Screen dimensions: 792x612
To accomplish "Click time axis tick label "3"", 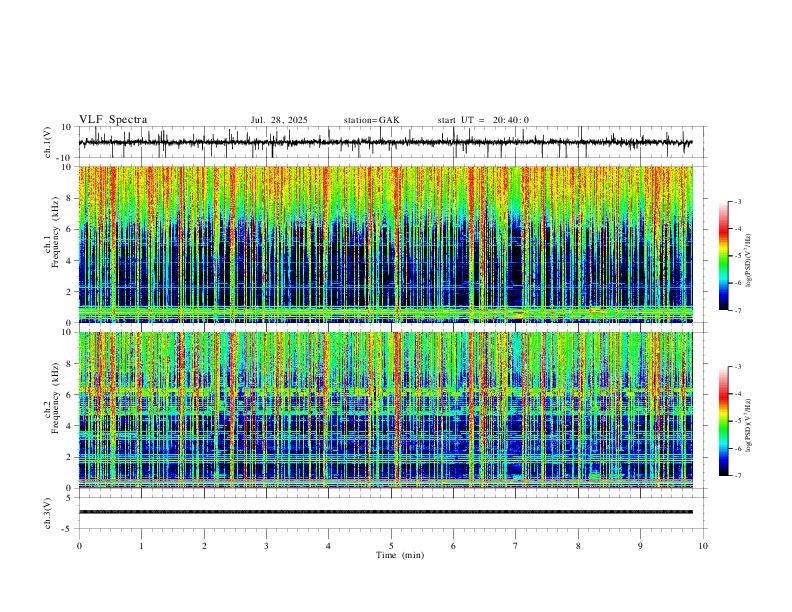I will pyautogui.click(x=266, y=546).
